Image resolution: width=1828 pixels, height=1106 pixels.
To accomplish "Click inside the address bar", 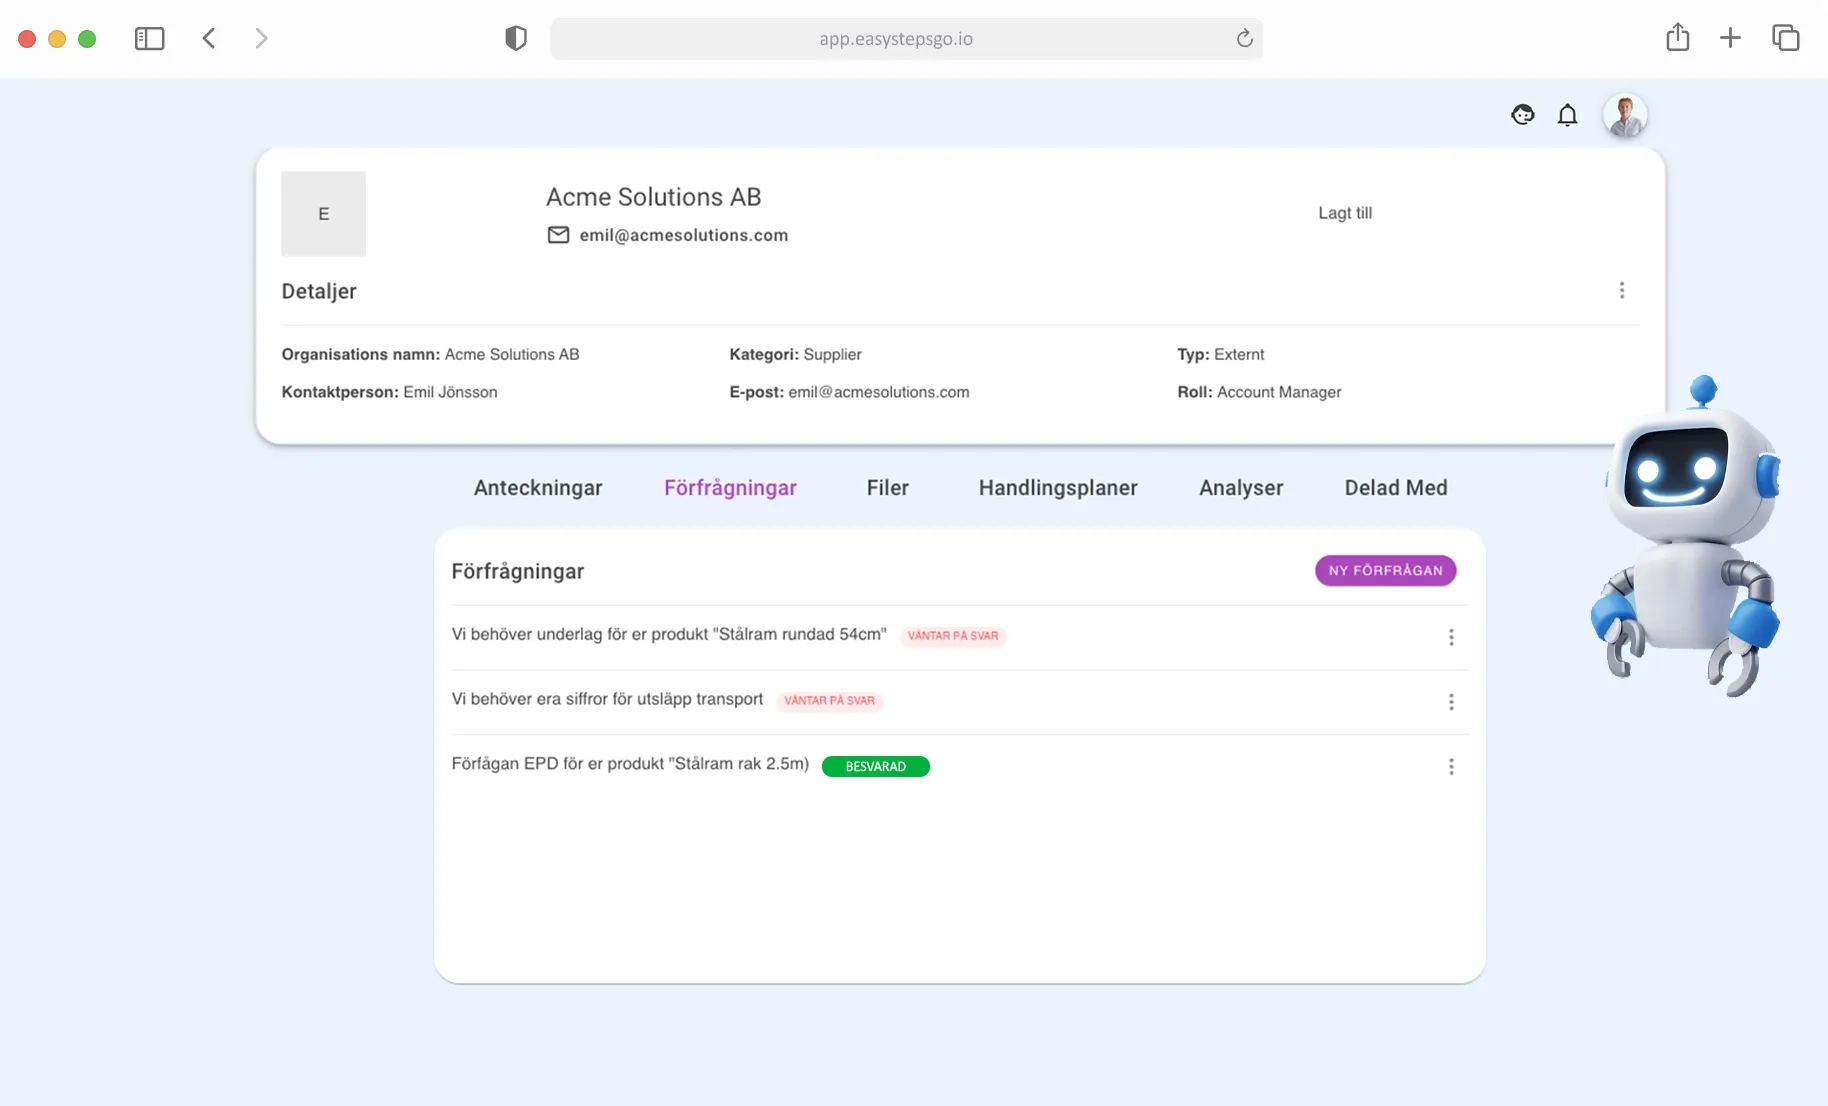I will [x=895, y=39].
